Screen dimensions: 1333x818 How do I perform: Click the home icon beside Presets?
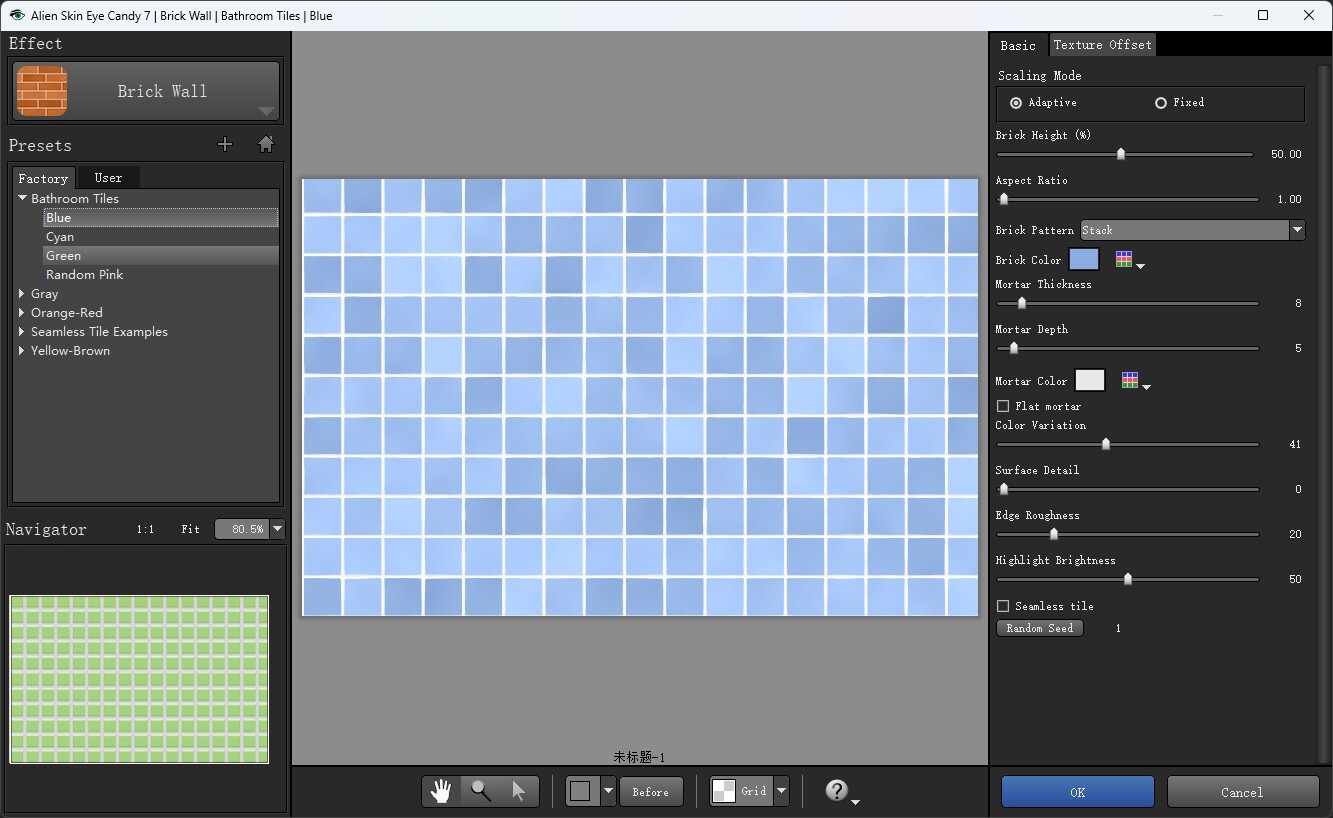click(x=266, y=144)
